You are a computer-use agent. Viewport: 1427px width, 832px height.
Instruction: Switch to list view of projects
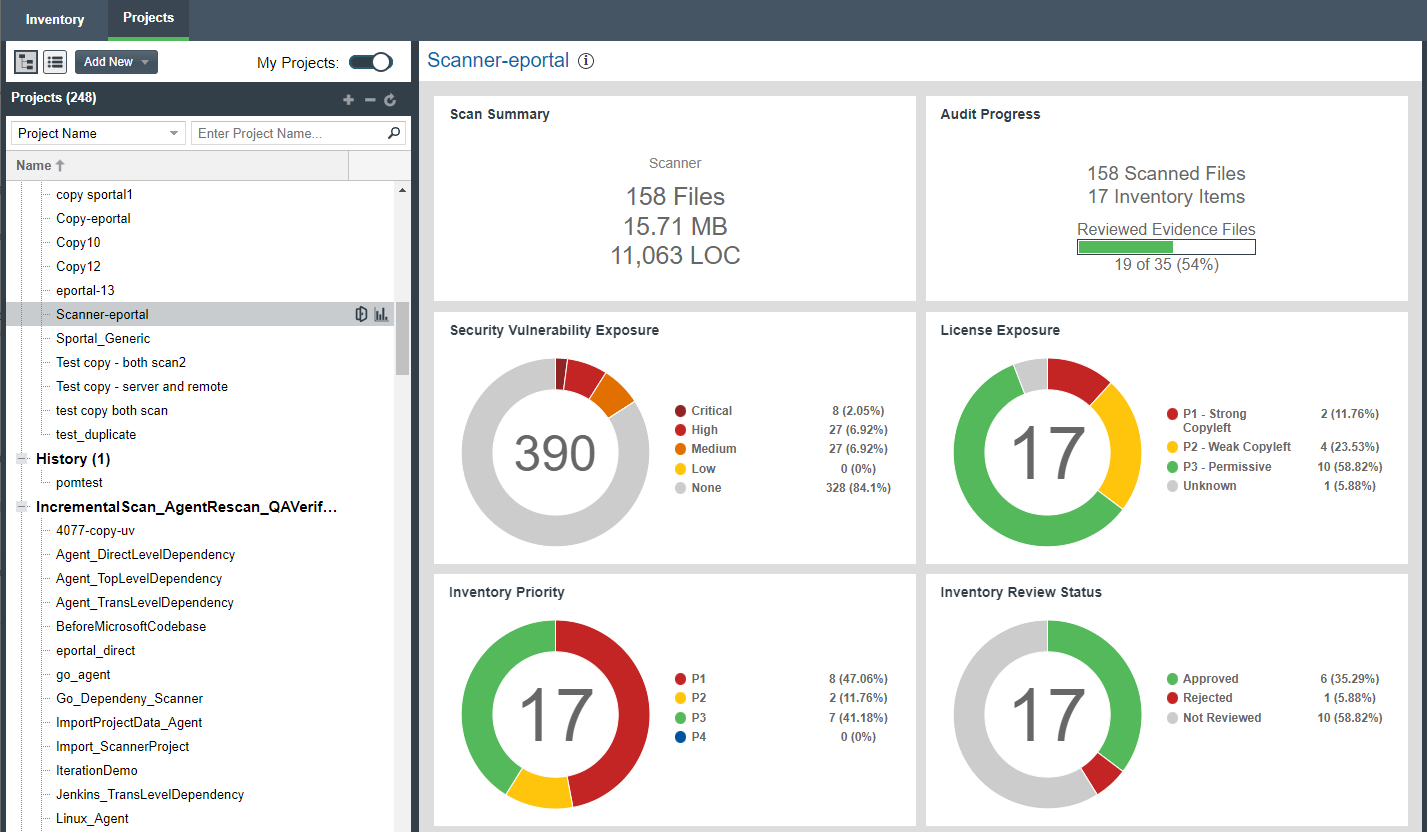tap(55, 61)
